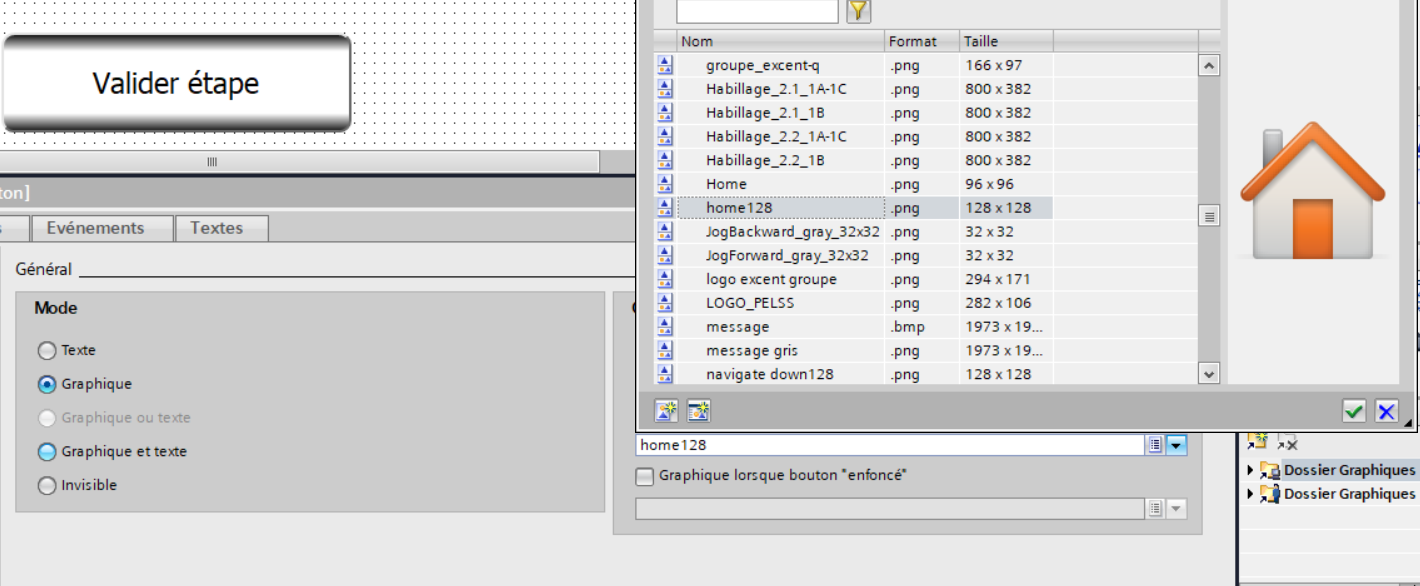
Task: Confirm selection with the green checkmark
Action: (x=1354, y=411)
